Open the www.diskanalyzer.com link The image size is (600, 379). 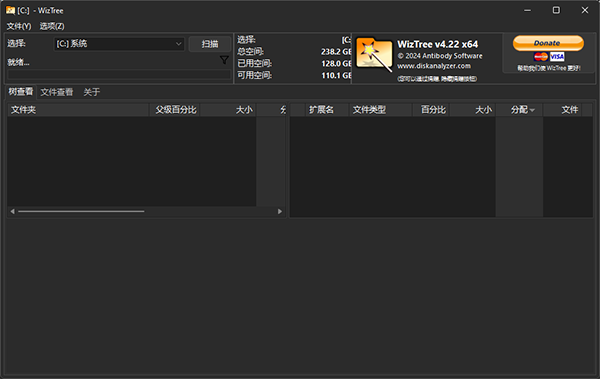pyautogui.click(x=434, y=66)
